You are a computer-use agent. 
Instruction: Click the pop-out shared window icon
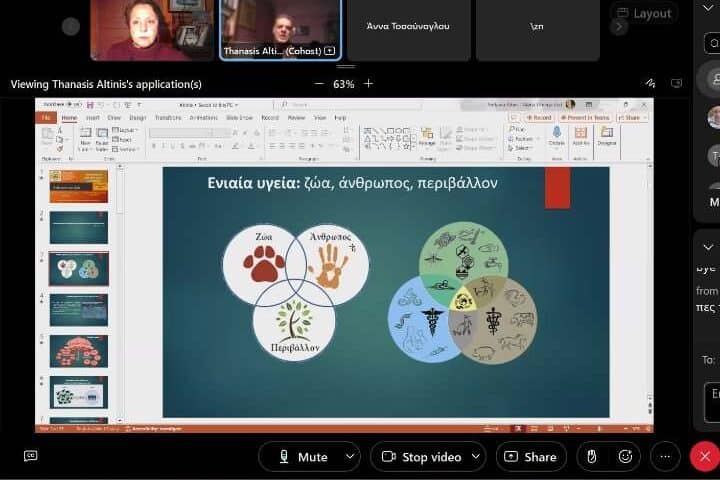point(676,83)
